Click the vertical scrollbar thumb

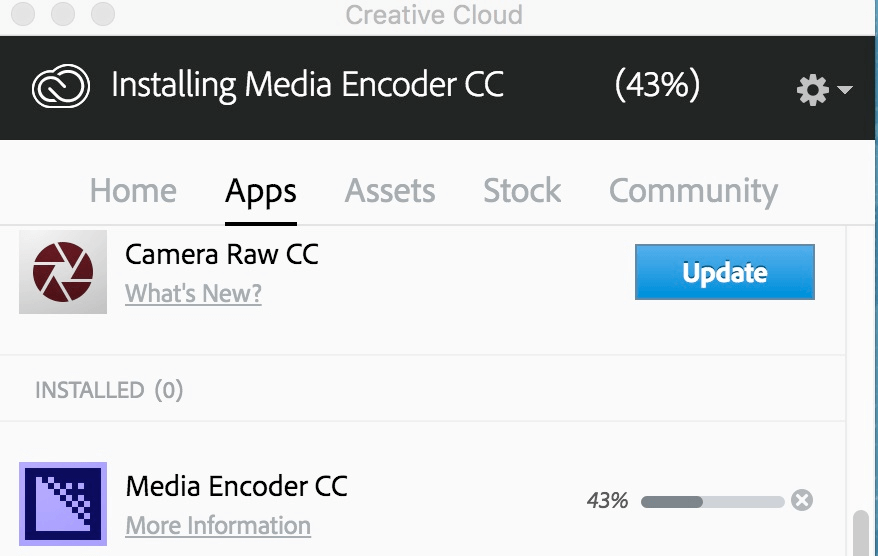pyautogui.click(x=861, y=533)
